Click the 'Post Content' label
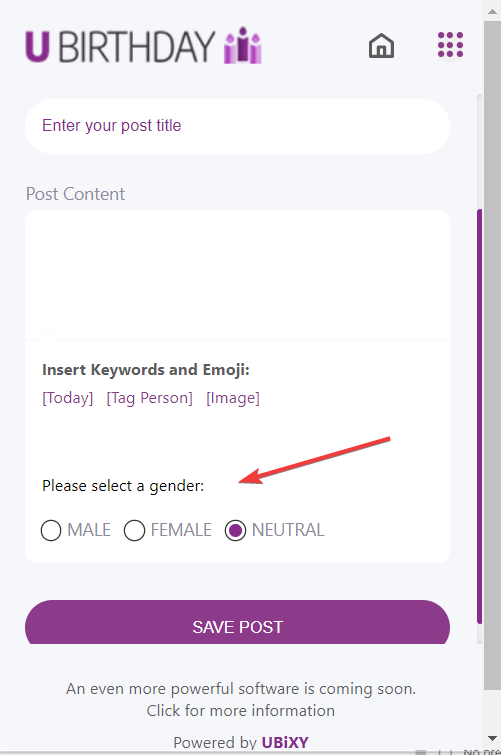The height and width of the screenshot is (755, 501). (75, 194)
